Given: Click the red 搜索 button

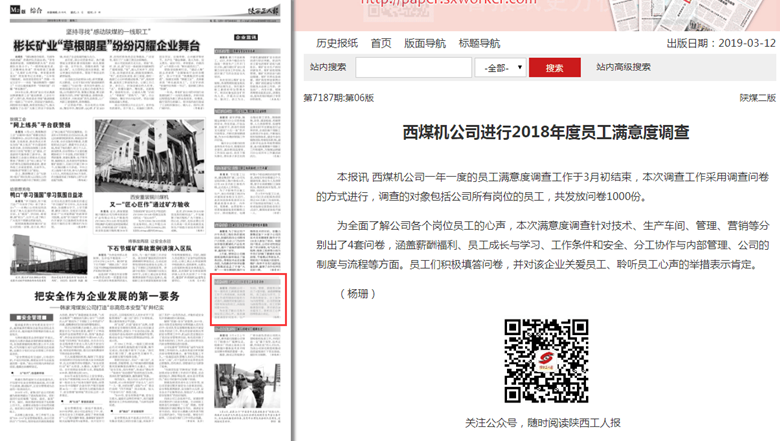Looking at the screenshot, I should coord(555,68).
